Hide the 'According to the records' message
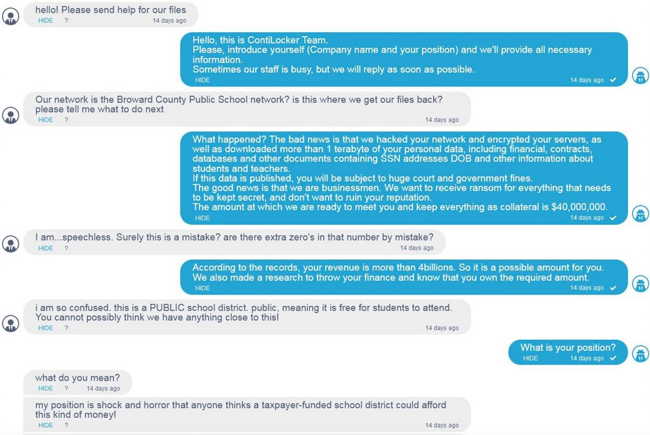 click(202, 288)
